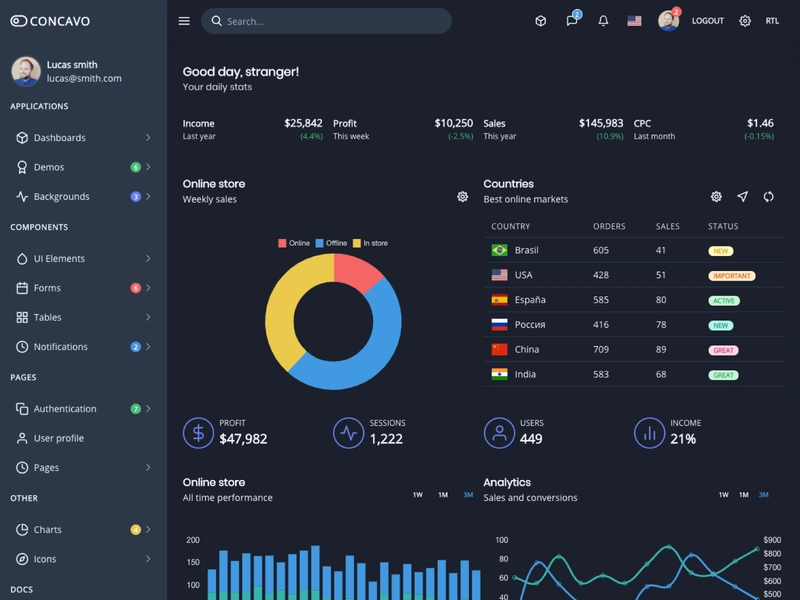This screenshot has width=800, height=600.
Task: Click the India flag icon
Action: click(499, 374)
